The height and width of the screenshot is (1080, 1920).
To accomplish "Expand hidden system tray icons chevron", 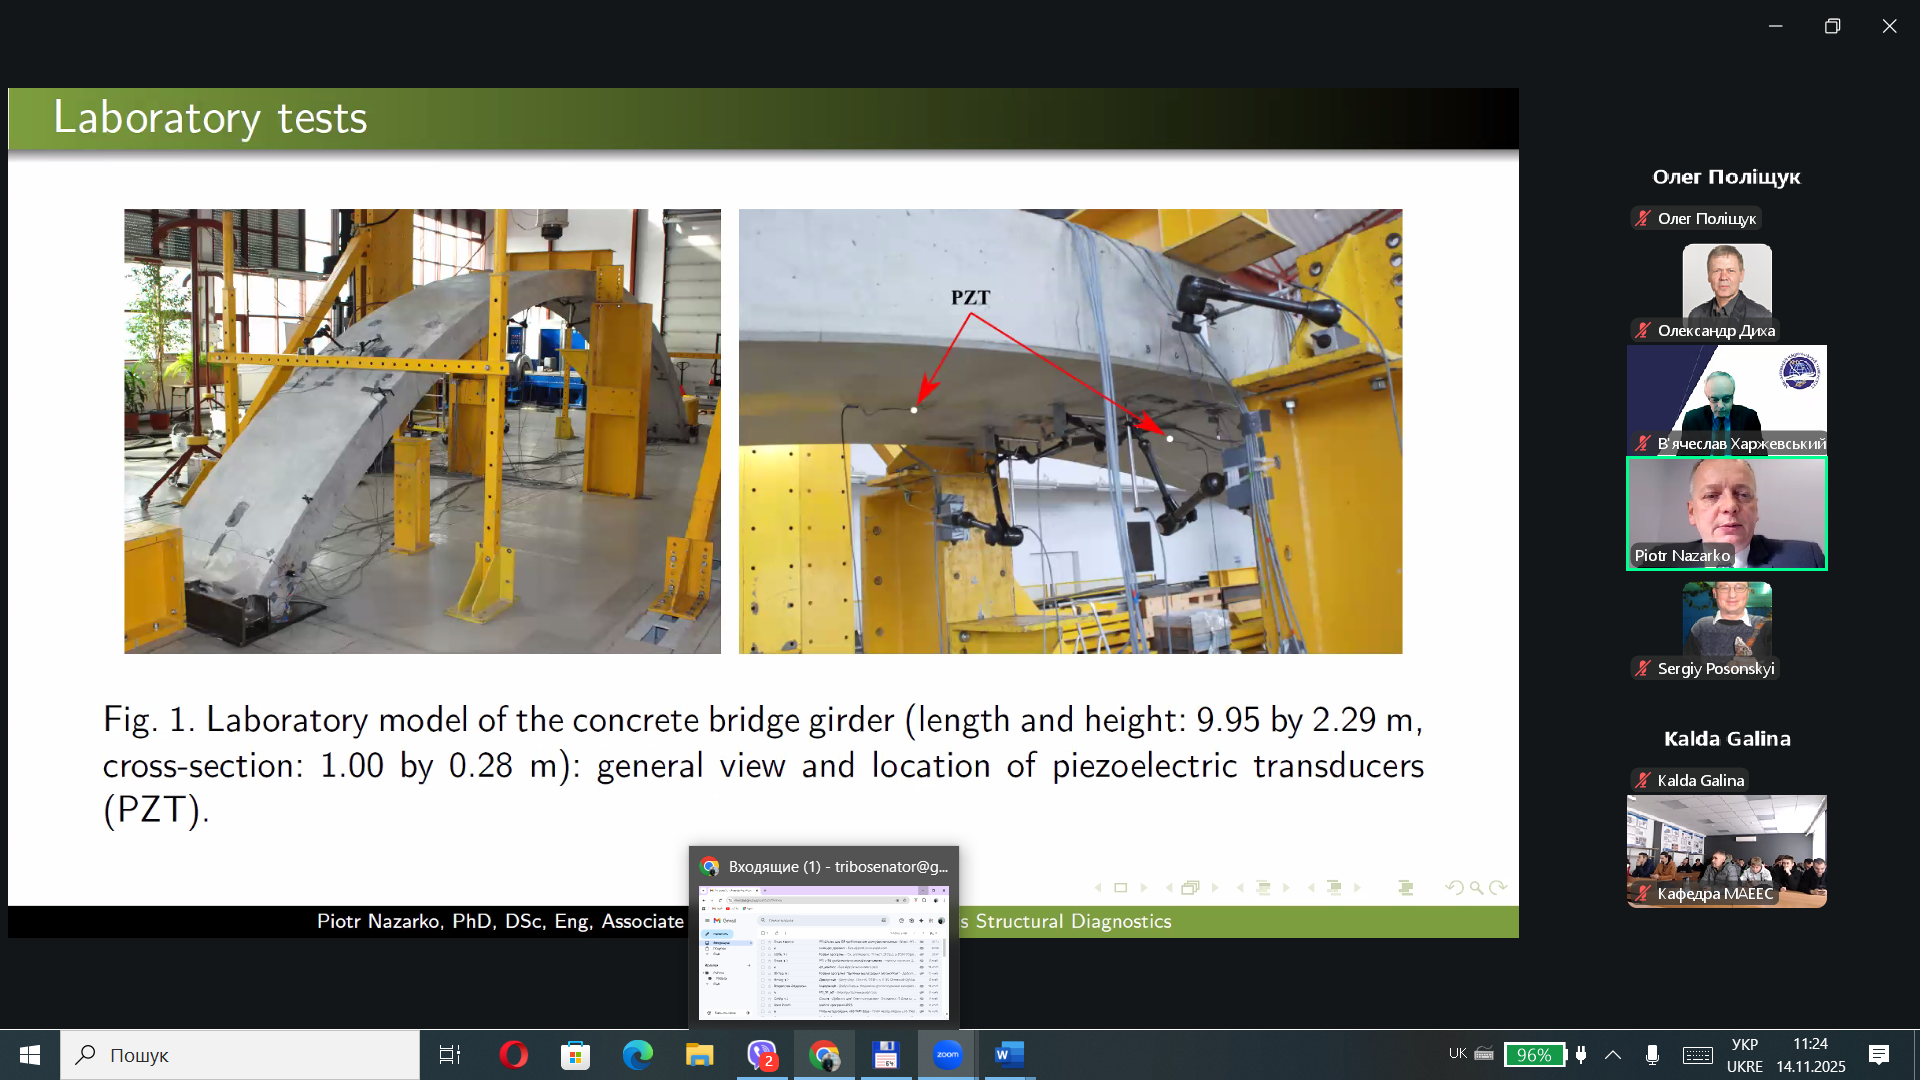I will 1613,1055.
